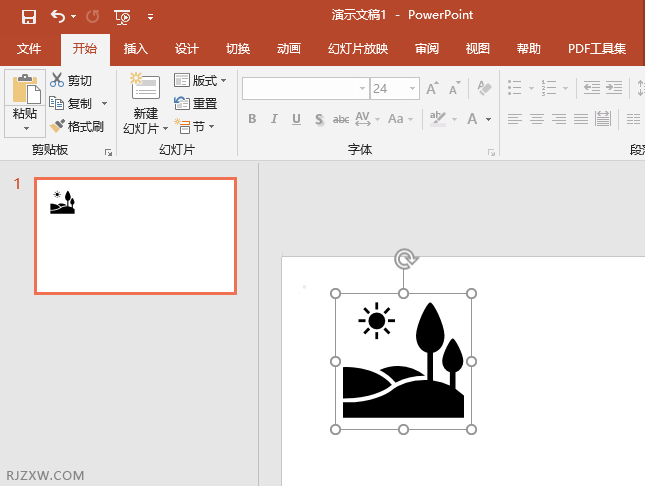This screenshot has width=645, height=486.
Task: Click the Undo arrow icon
Action: (x=57, y=16)
